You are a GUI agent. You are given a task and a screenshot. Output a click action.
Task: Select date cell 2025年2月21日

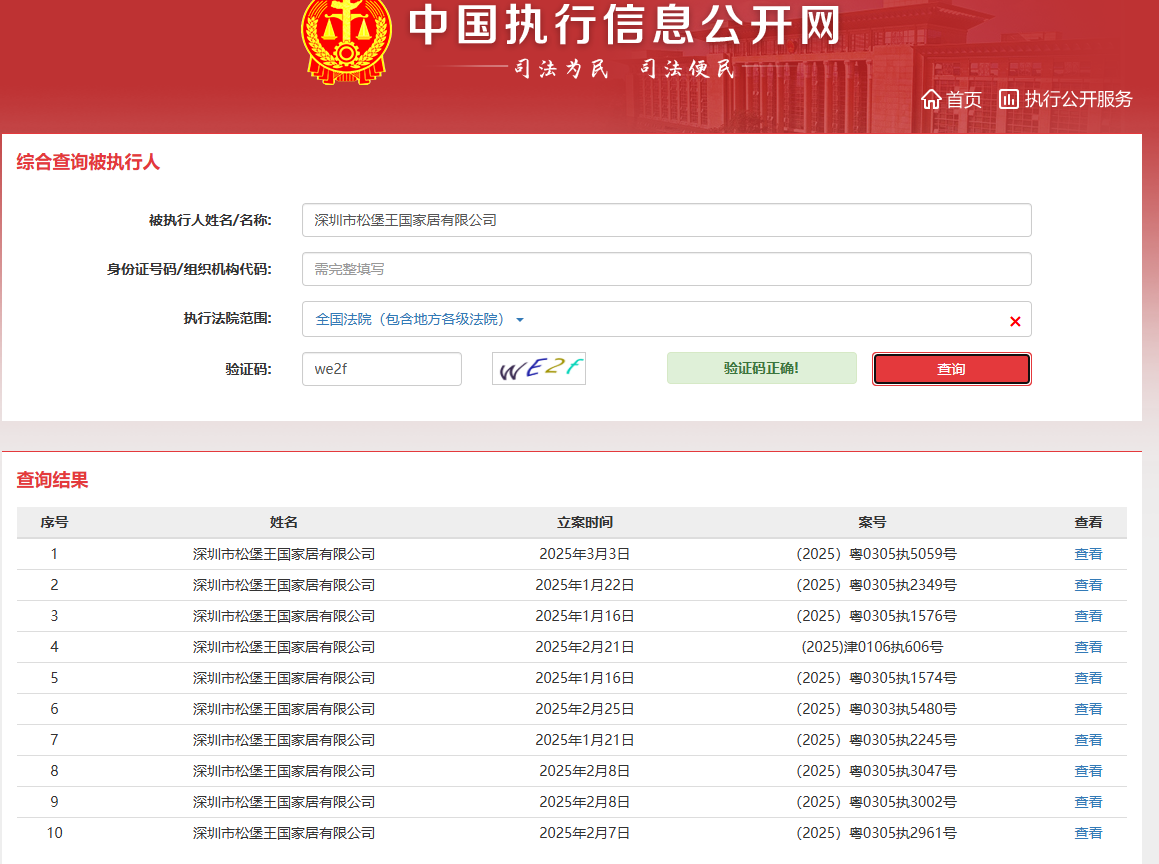(x=585, y=647)
